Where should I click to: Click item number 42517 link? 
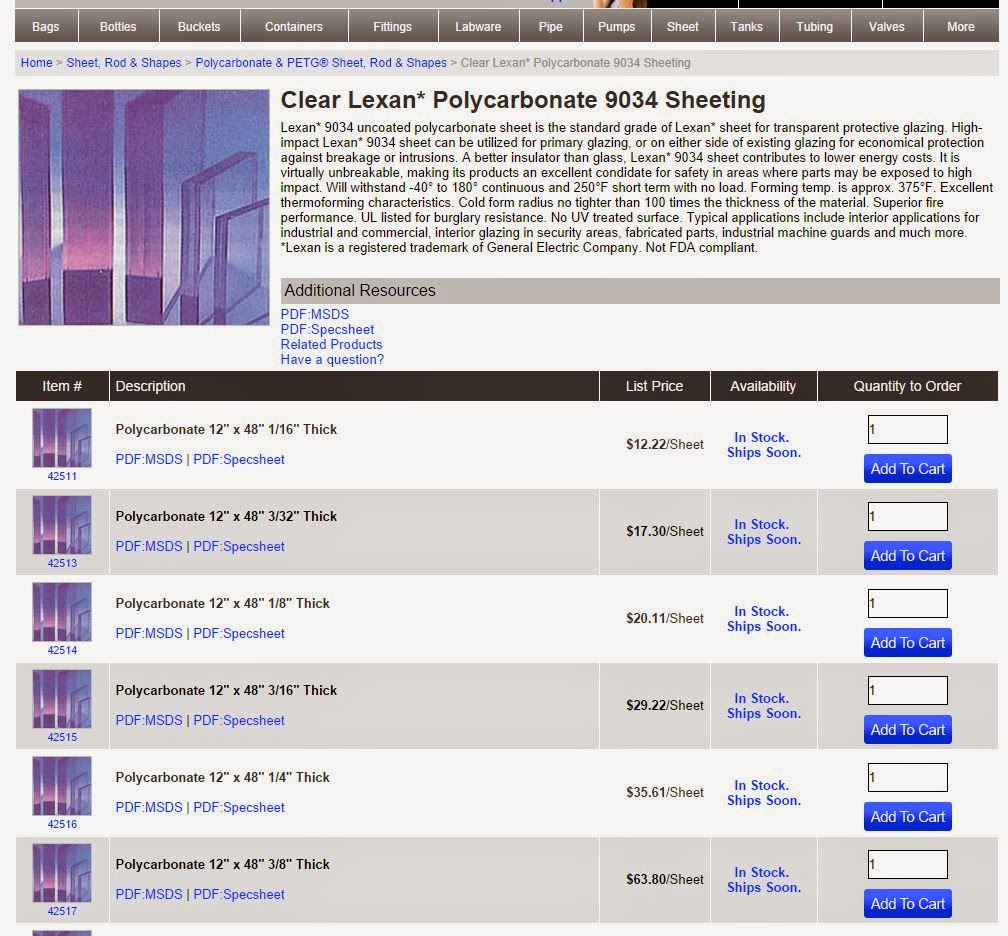62,911
